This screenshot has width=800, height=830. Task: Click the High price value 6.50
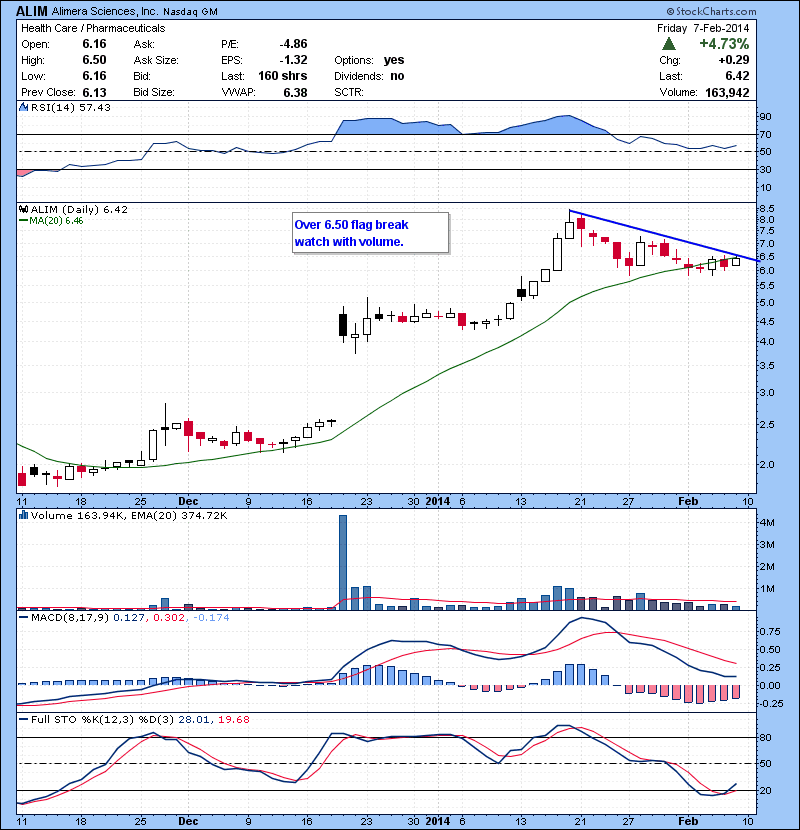[x=94, y=60]
